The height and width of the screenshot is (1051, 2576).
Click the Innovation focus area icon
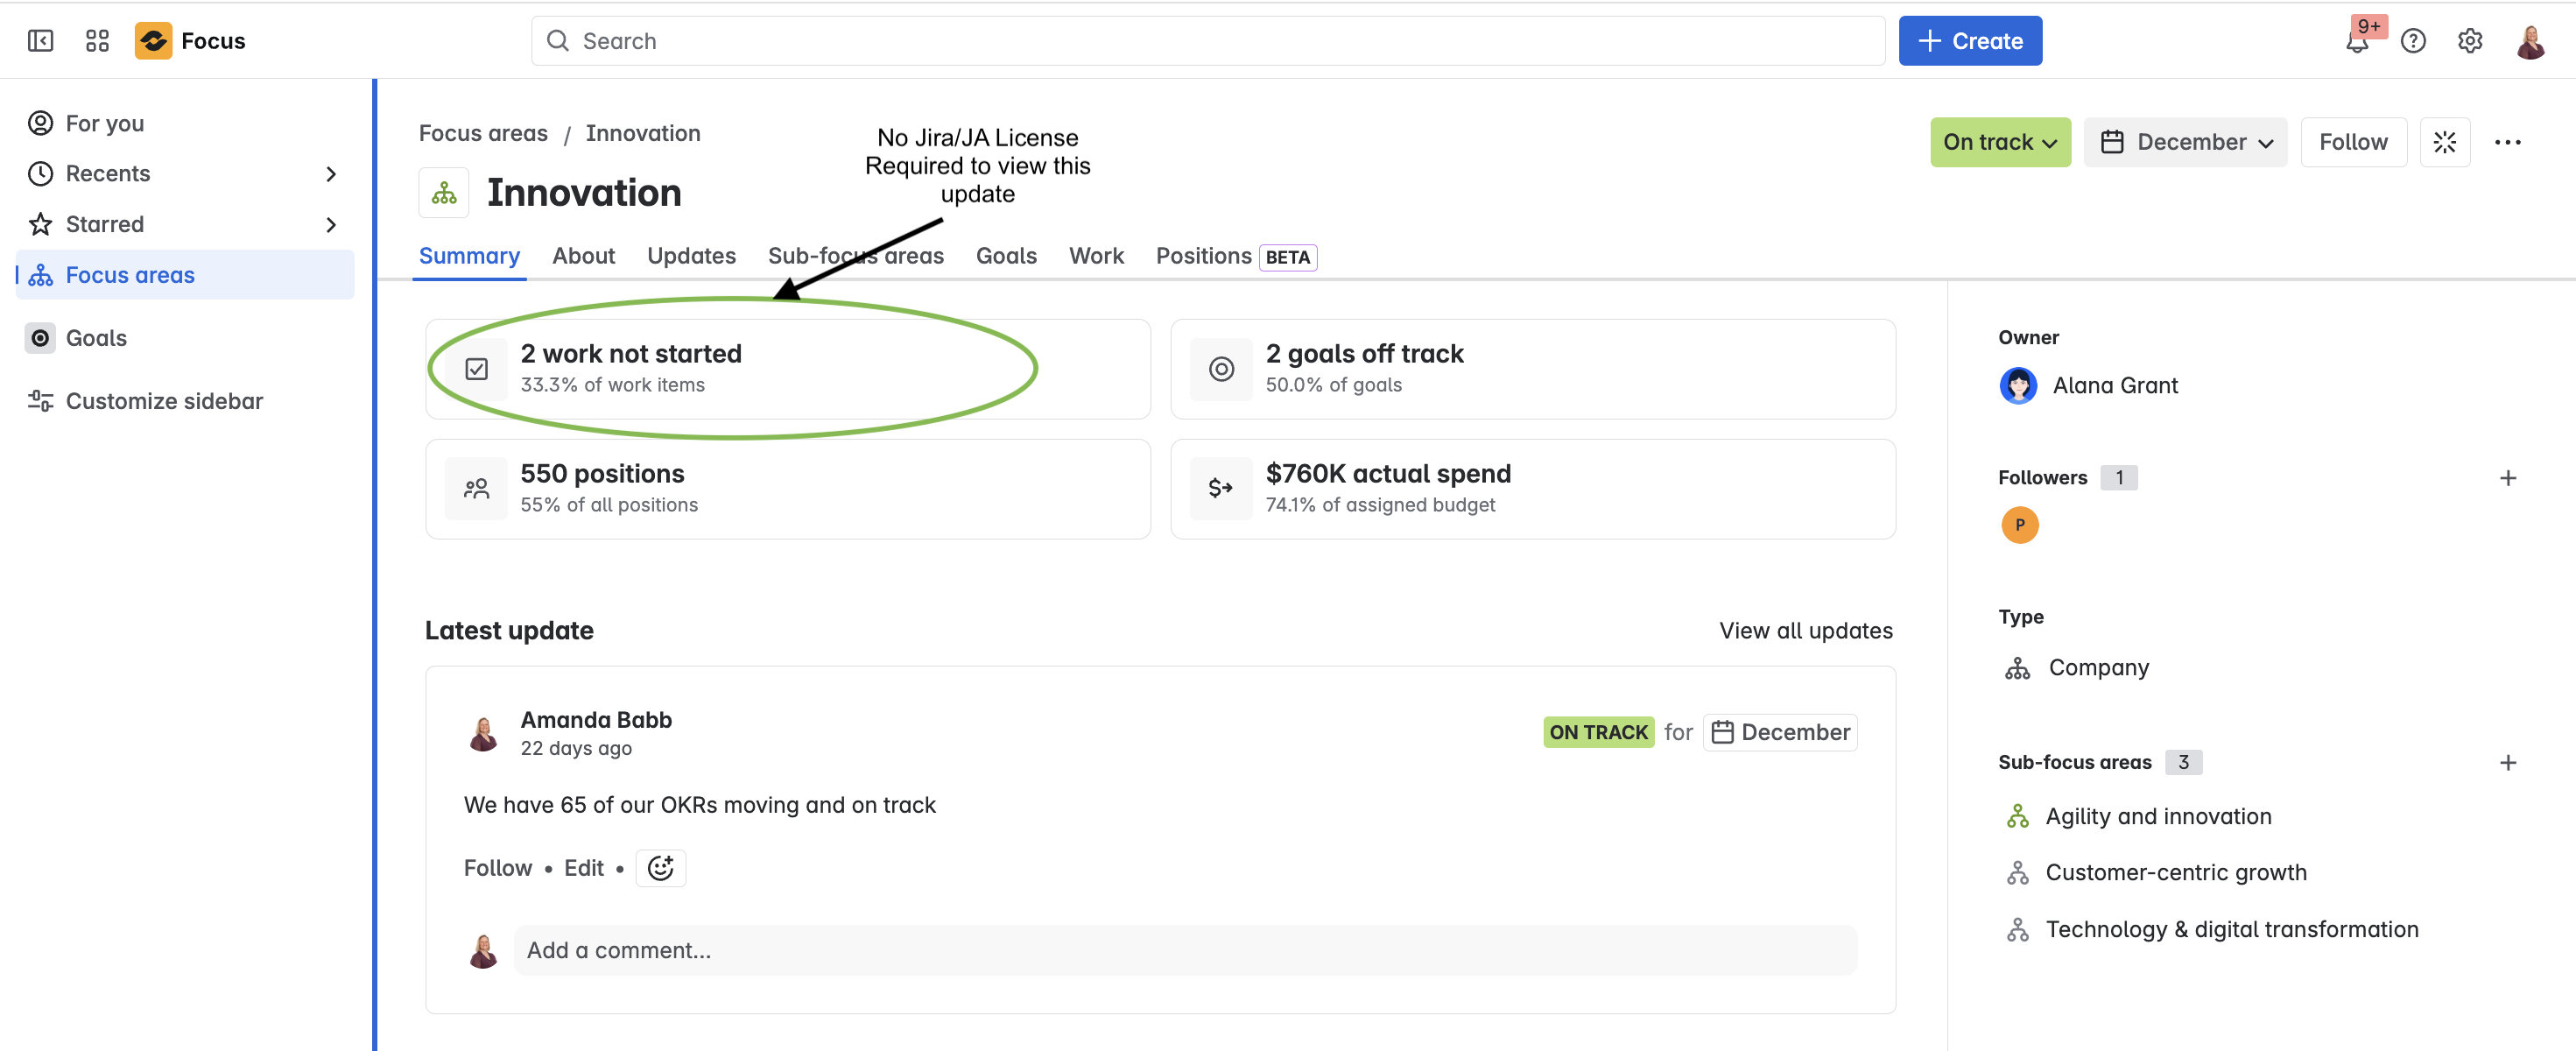pyautogui.click(x=443, y=191)
